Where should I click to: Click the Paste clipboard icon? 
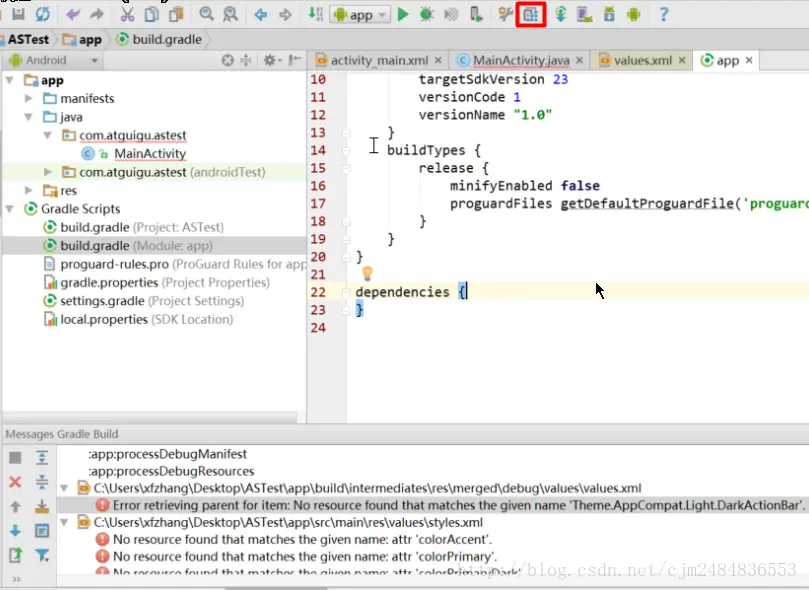176,14
